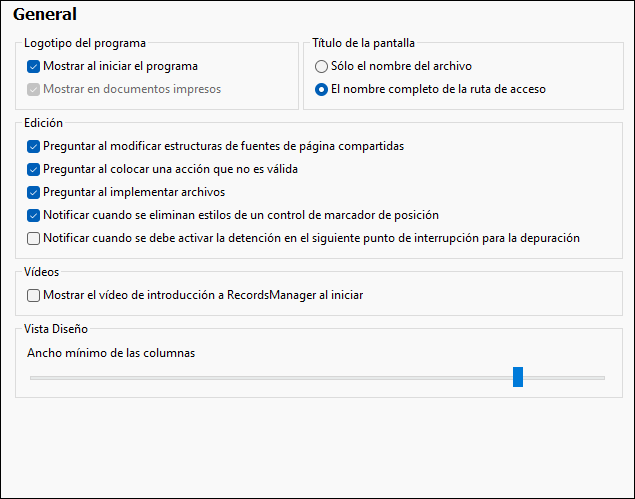This screenshot has width=635, height=499.
Task: Turn off "Notificar cuando se eliminan estilos"
Action: tap(34, 215)
